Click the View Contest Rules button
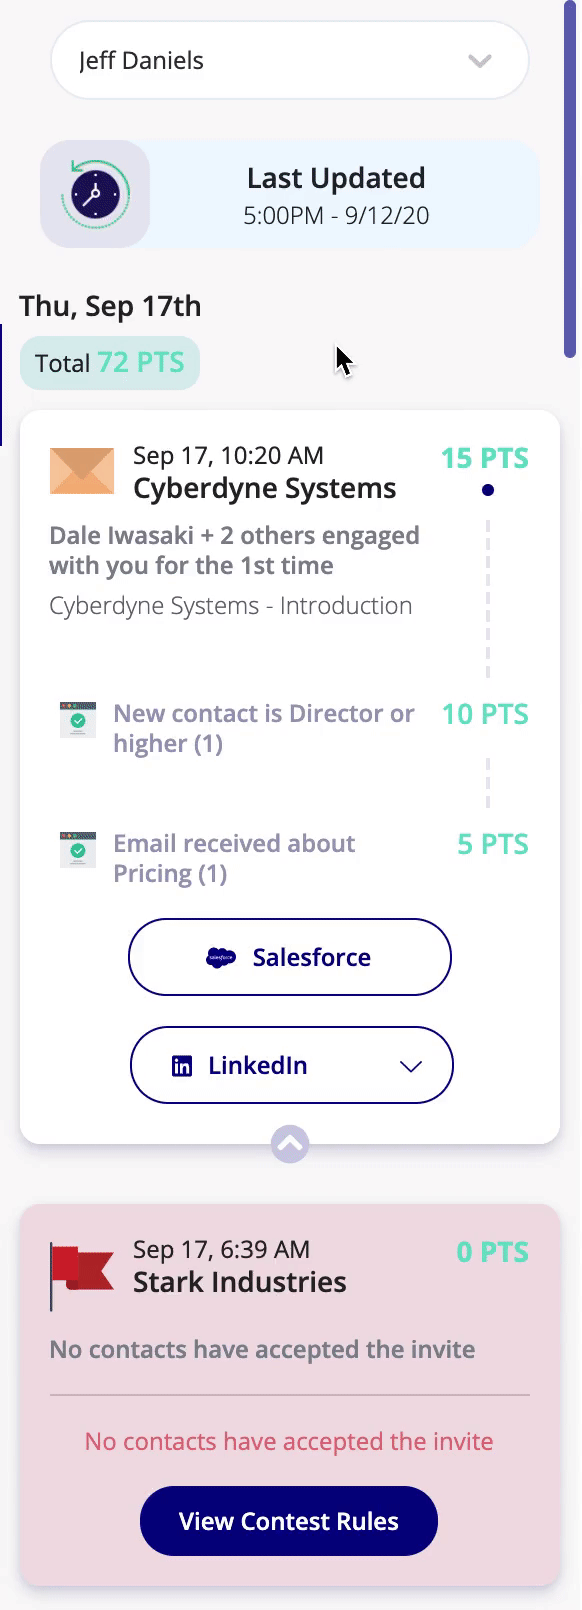The image size is (582, 1610). [x=289, y=1521]
